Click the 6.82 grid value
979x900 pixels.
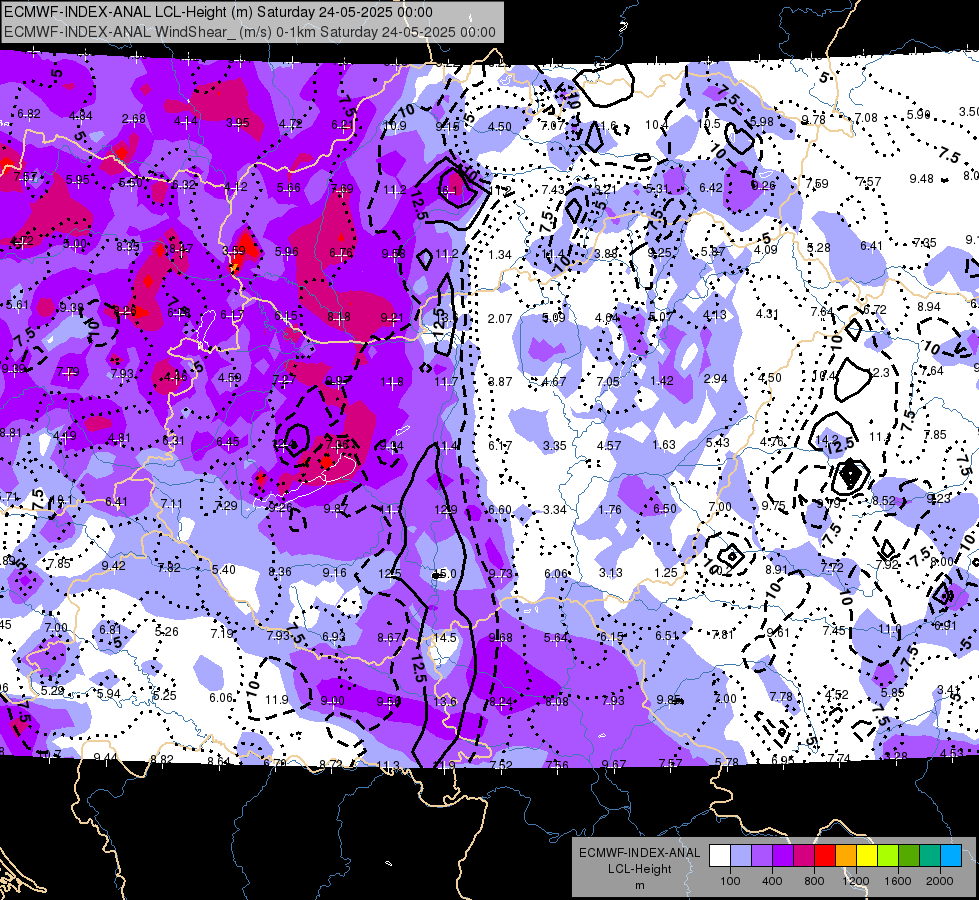pos(29,114)
